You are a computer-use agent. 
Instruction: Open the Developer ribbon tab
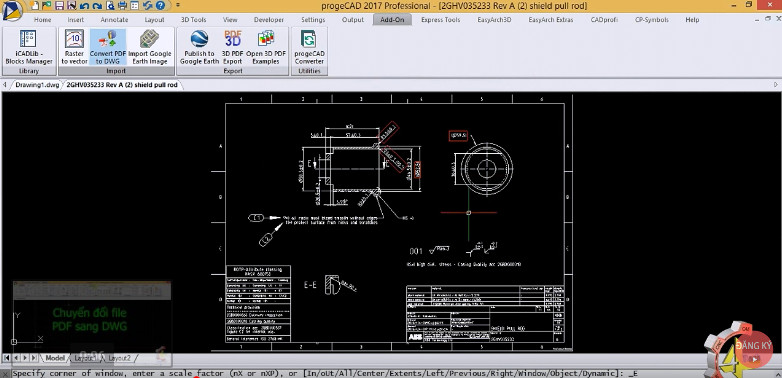coord(269,20)
